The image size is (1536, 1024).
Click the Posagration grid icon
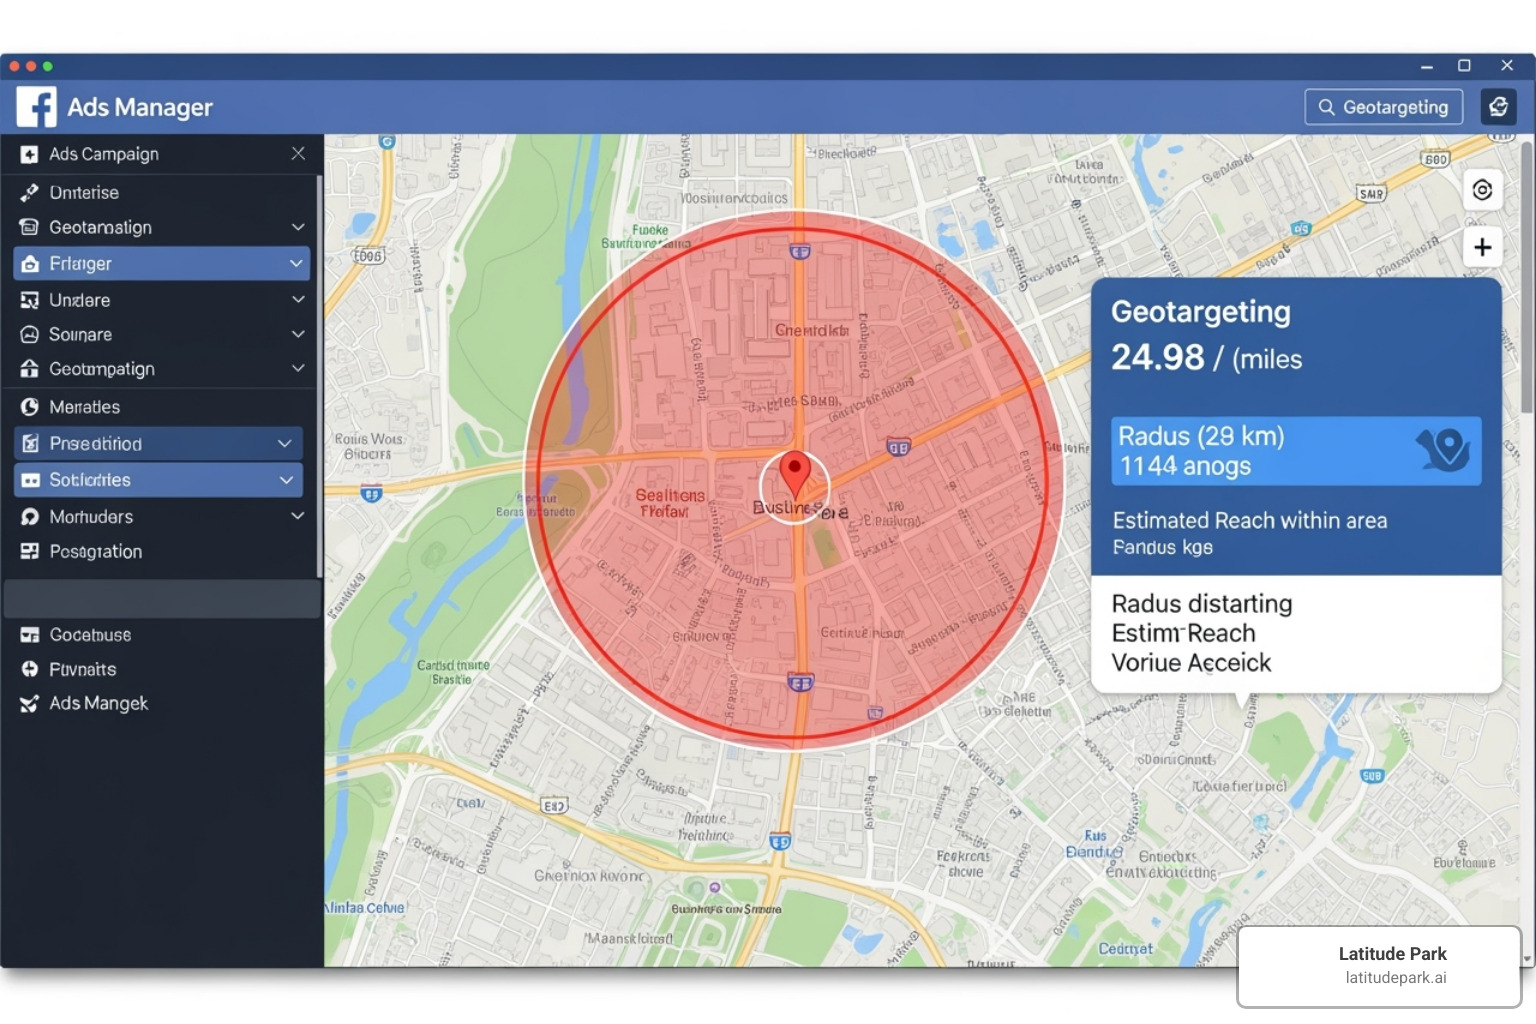pyautogui.click(x=29, y=551)
